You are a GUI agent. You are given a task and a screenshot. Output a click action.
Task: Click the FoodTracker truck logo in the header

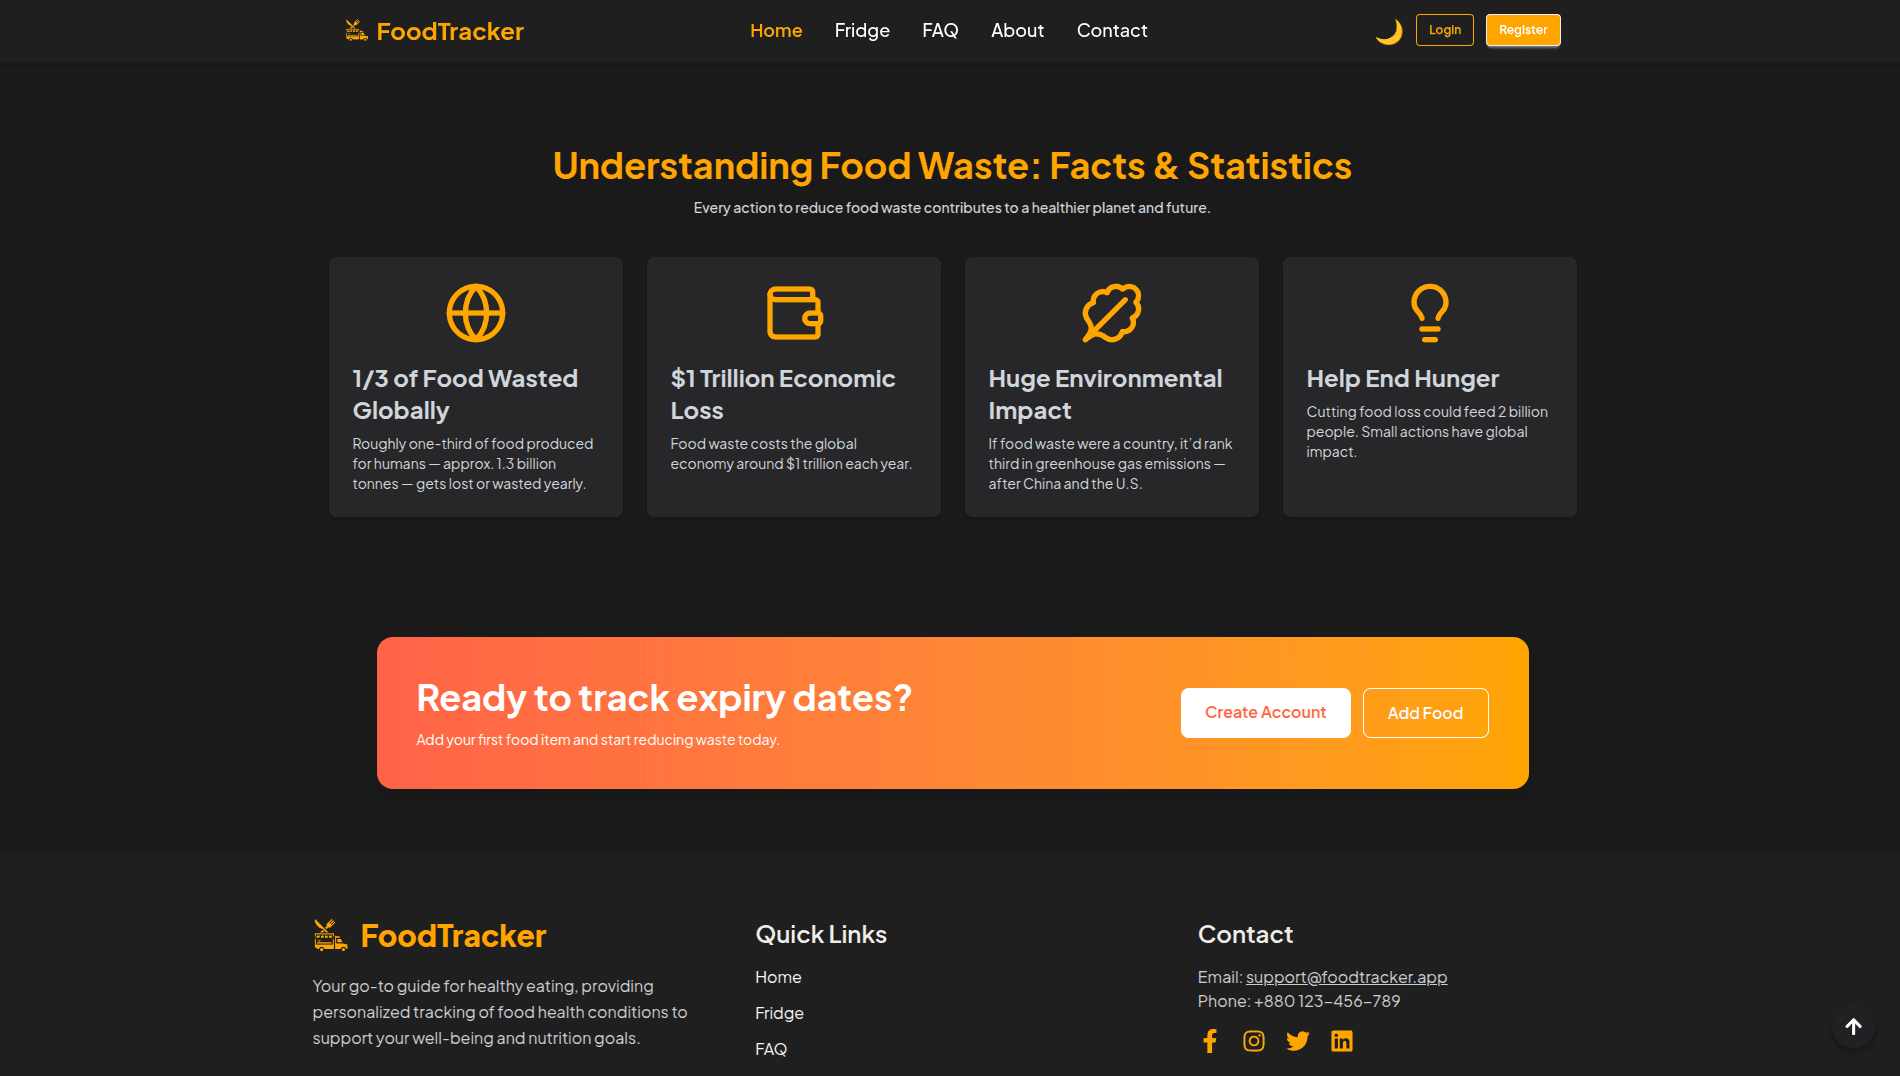click(x=354, y=30)
